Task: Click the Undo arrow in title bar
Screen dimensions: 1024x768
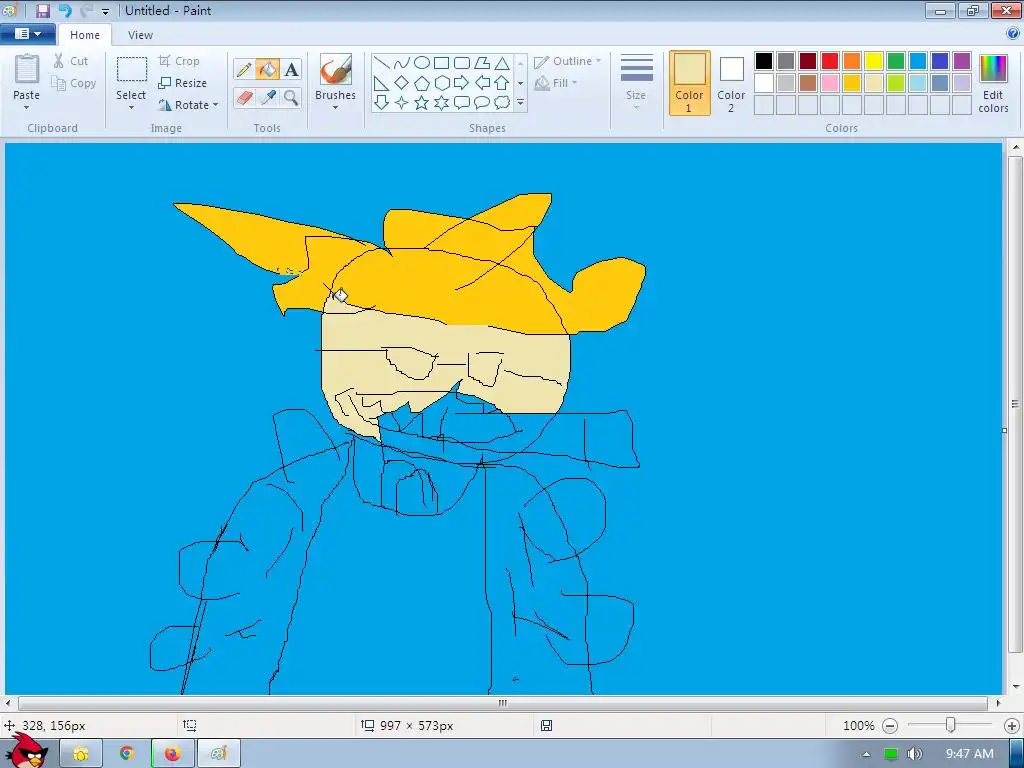Action: [x=65, y=10]
